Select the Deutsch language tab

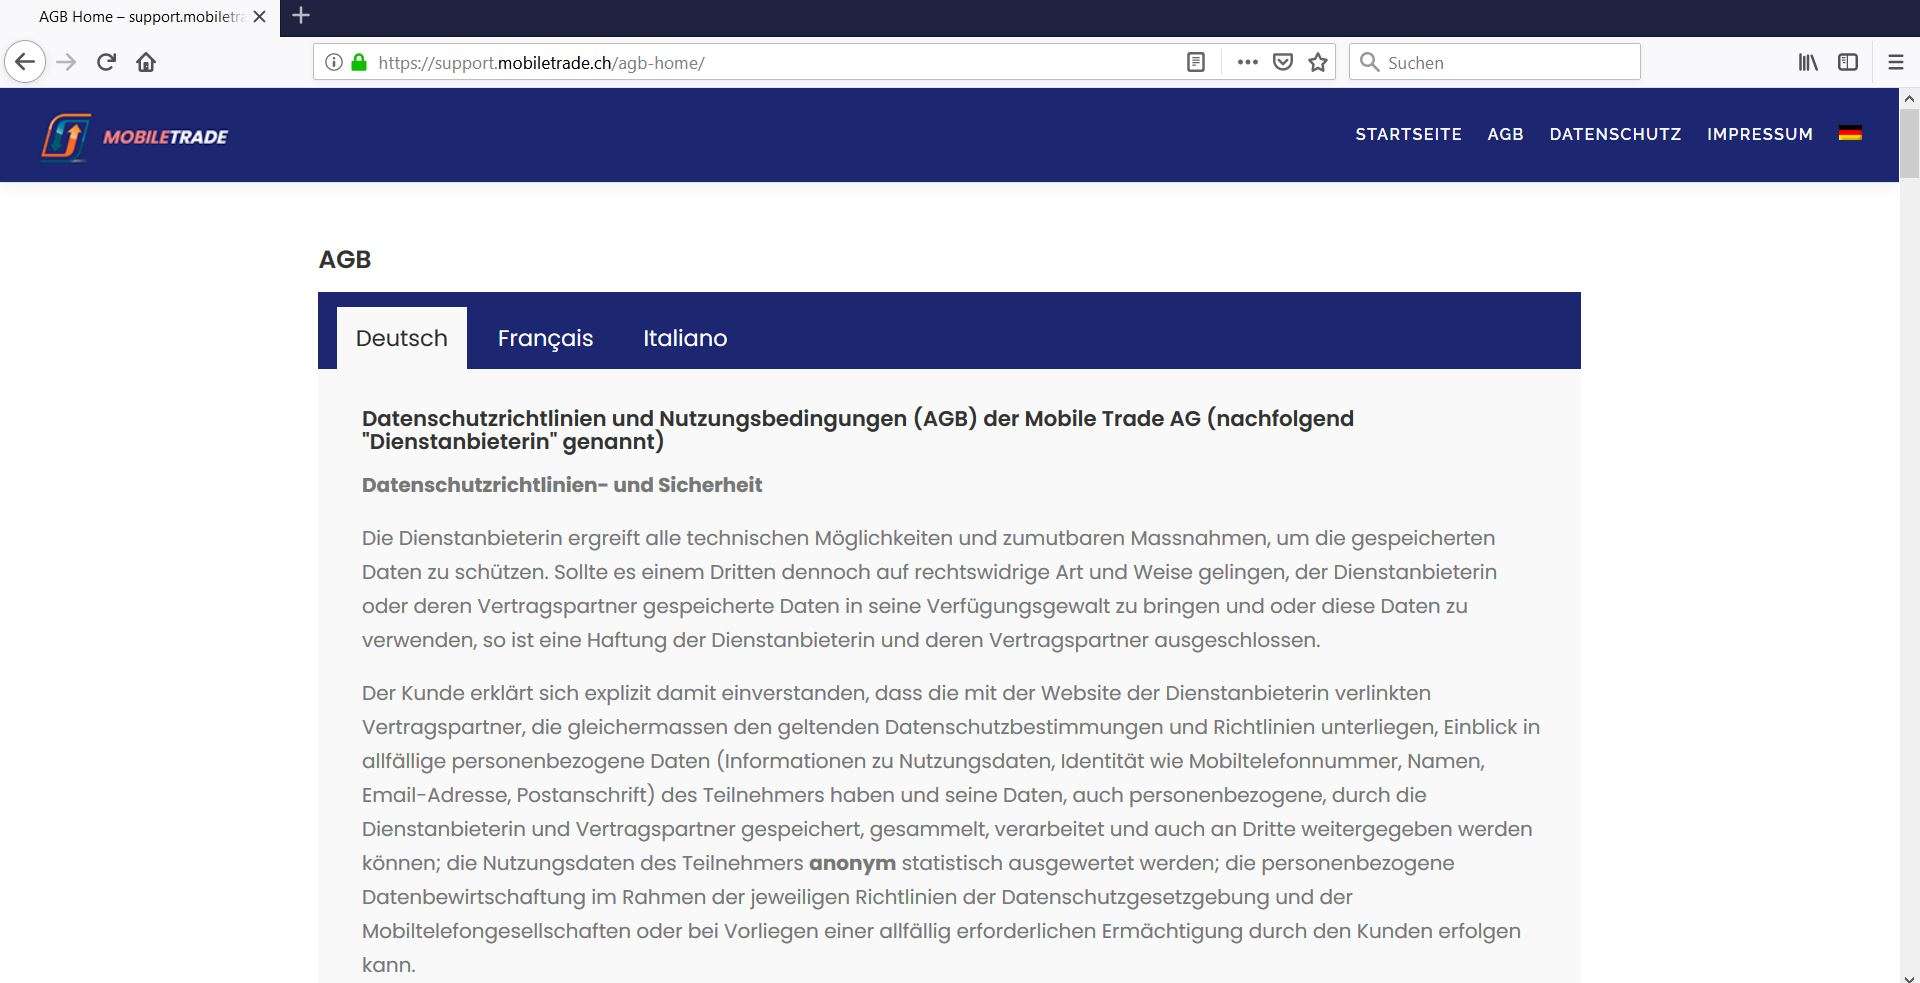[401, 338]
